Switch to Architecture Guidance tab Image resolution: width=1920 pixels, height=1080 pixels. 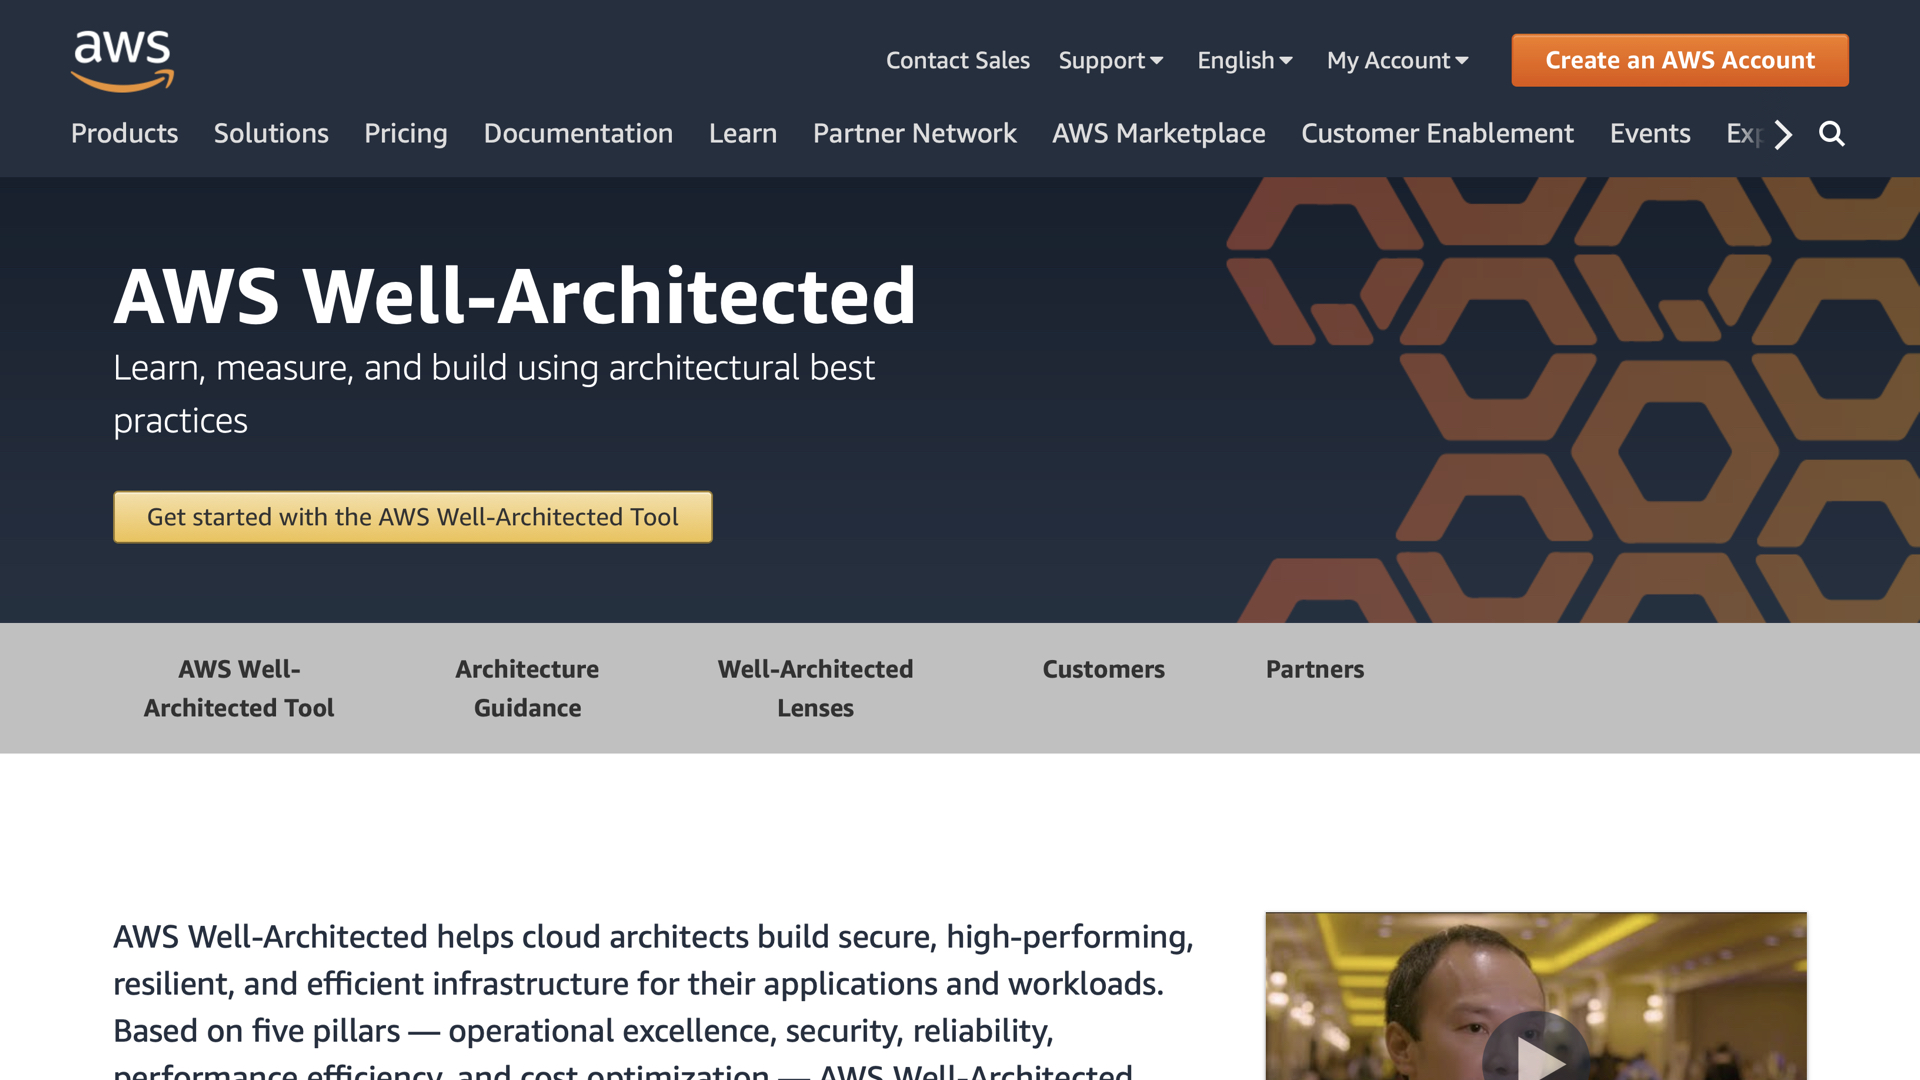(527, 688)
